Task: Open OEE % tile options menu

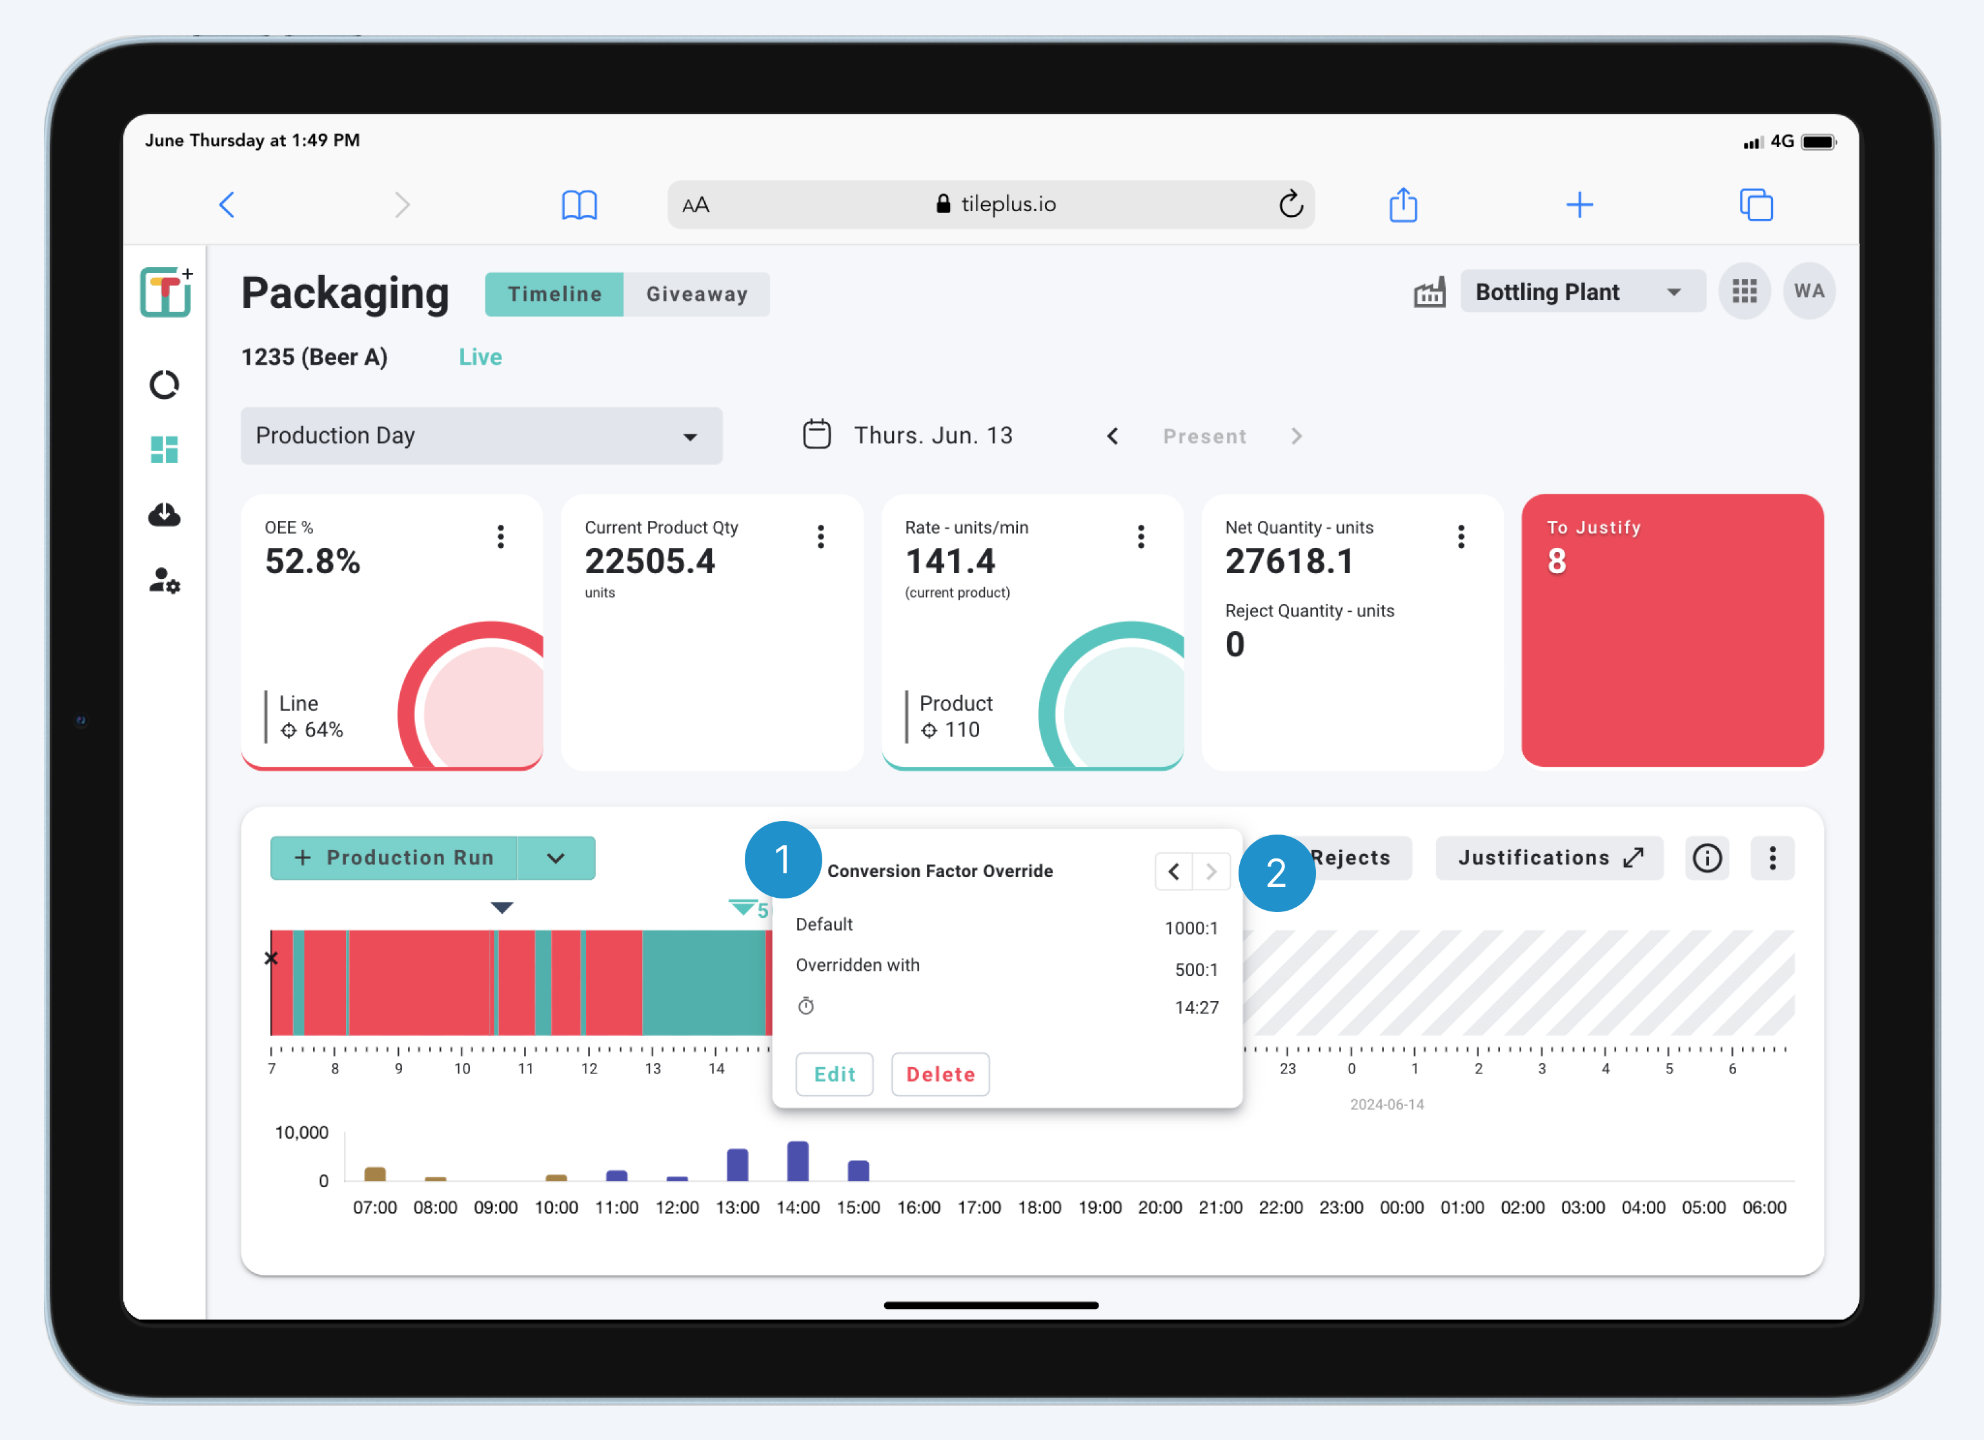Action: click(x=501, y=537)
